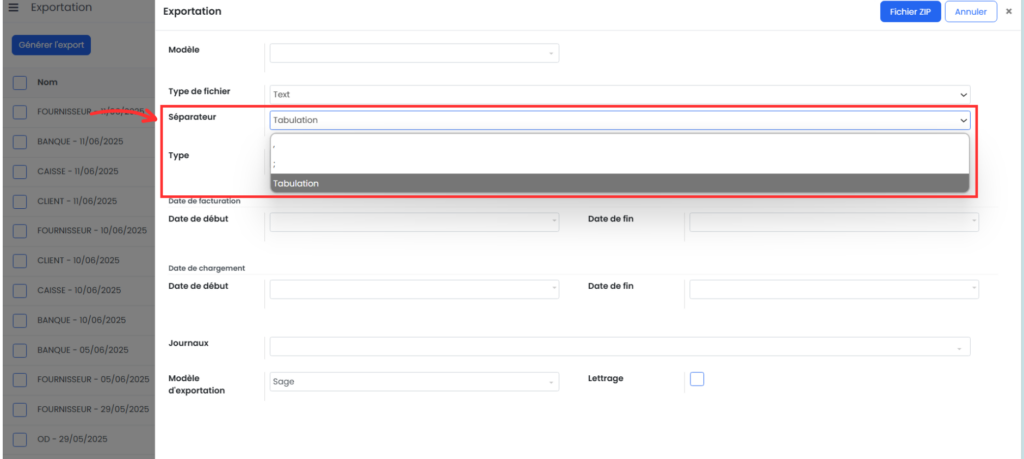Open Date de facturation Date de début picker
This screenshot has height=459, width=1024.
coord(415,222)
